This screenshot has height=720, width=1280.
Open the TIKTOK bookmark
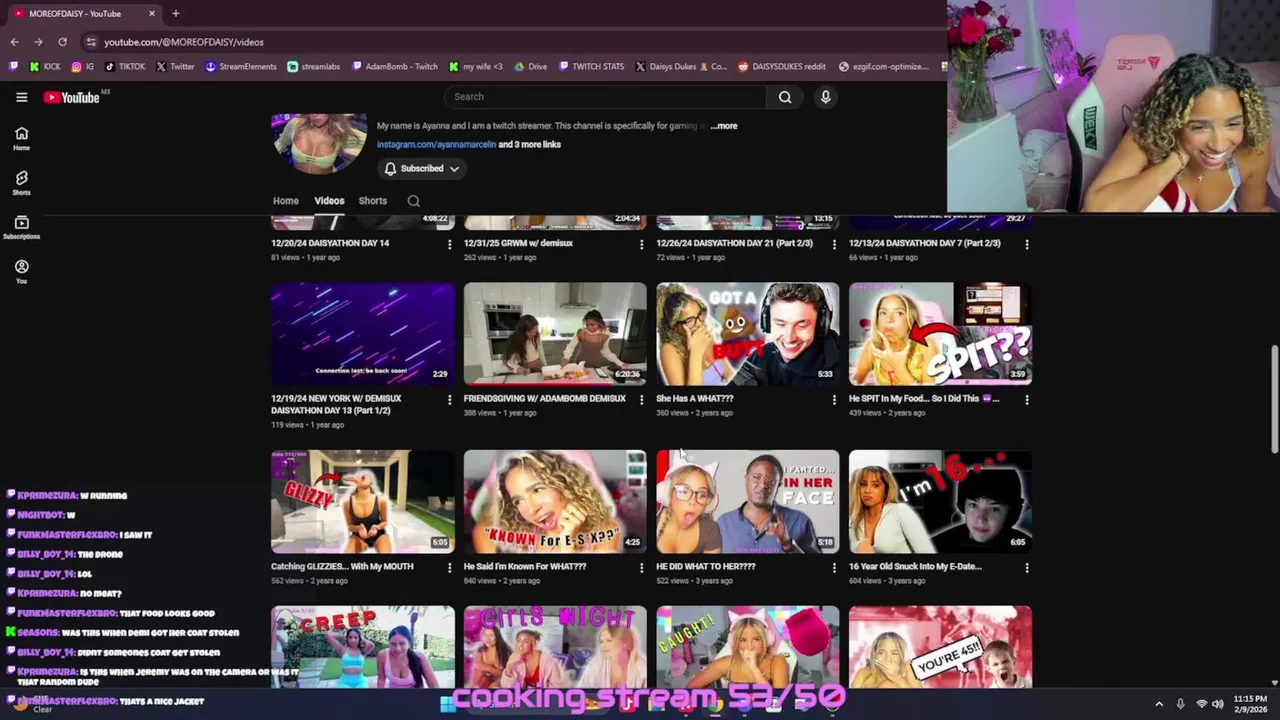[125, 67]
